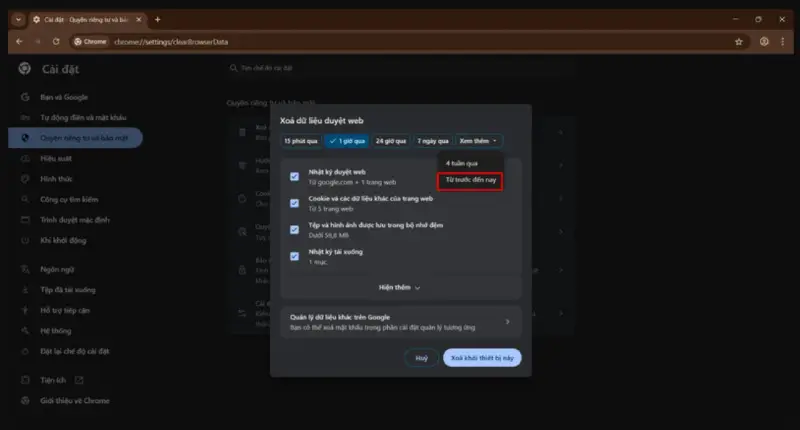Open Giới thiệu về Chrome page
The height and width of the screenshot is (430, 800).
click(x=75, y=400)
